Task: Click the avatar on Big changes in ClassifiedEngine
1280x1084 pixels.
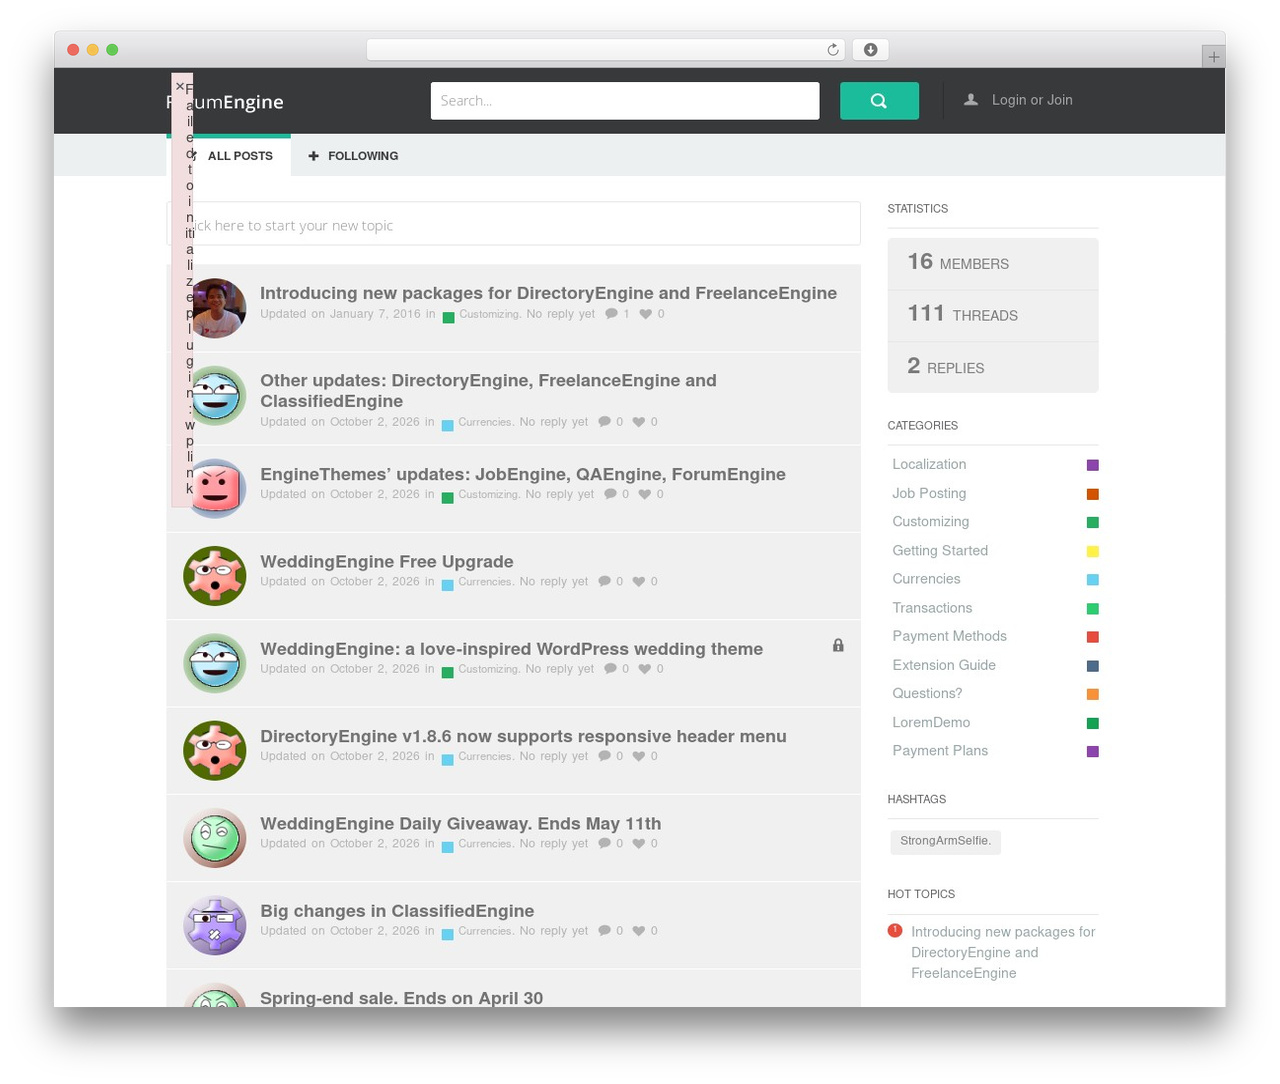Action: [x=215, y=925]
